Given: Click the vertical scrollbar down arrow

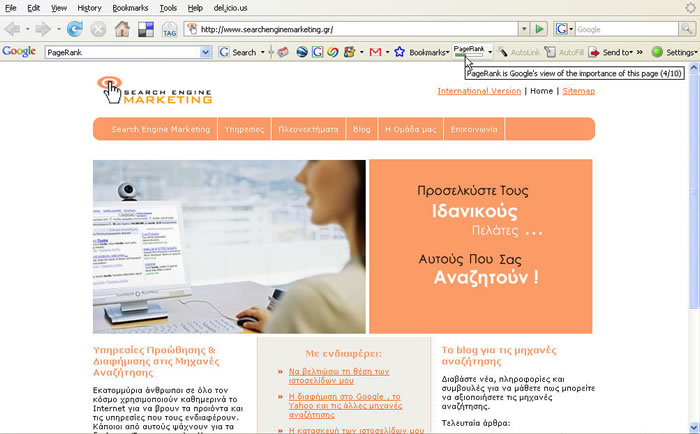Looking at the screenshot, I should [694, 427].
